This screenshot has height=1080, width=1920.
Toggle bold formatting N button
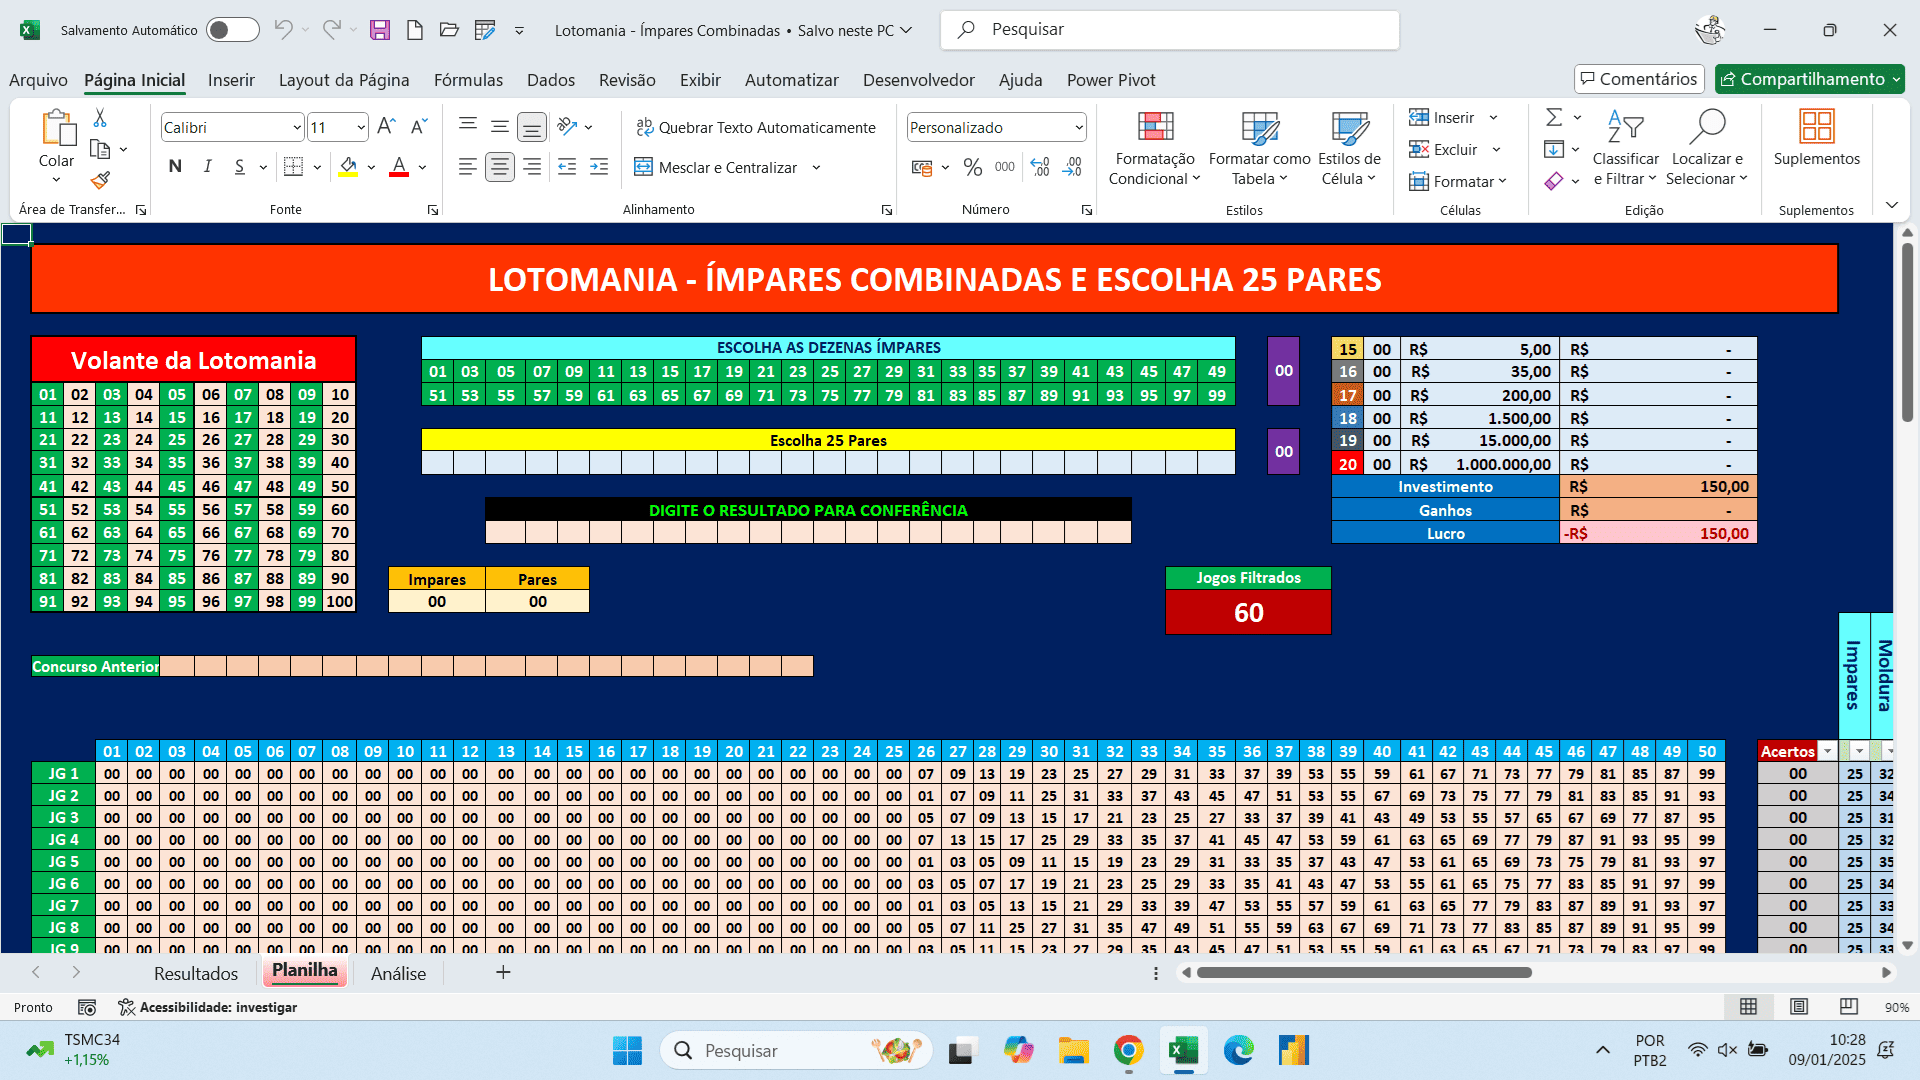pos(176,166)
